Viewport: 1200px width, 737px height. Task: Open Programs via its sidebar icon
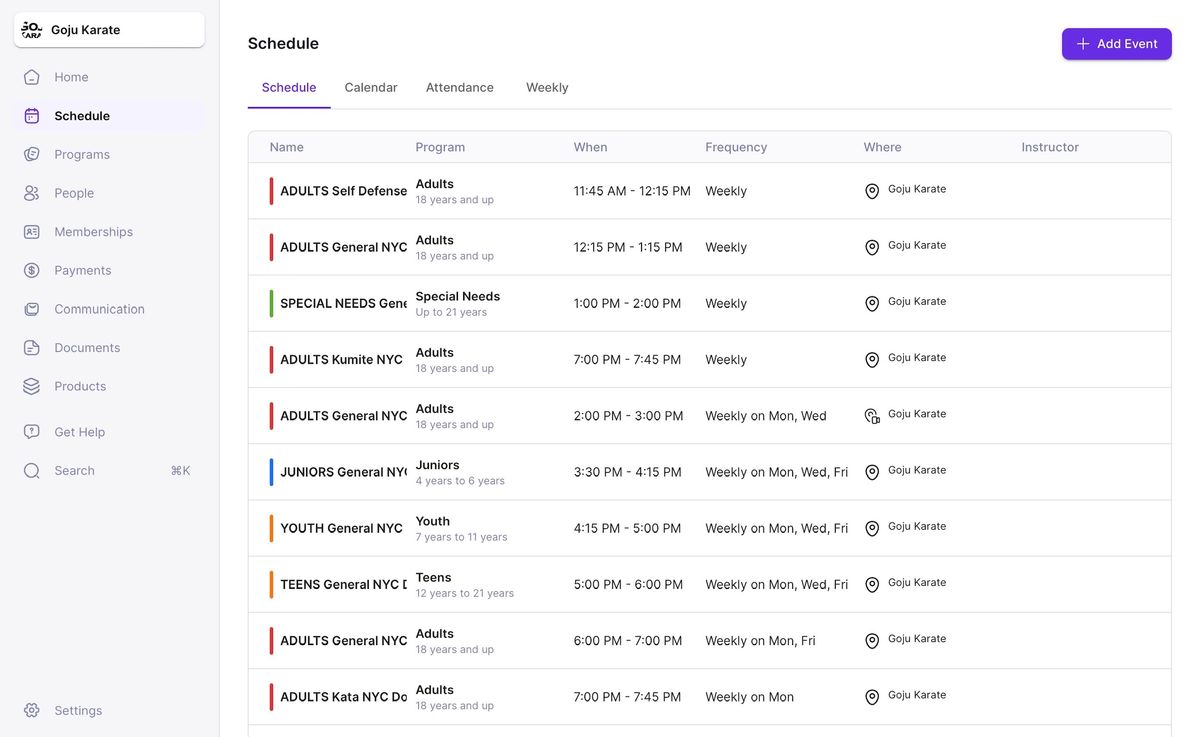(32, 154)
